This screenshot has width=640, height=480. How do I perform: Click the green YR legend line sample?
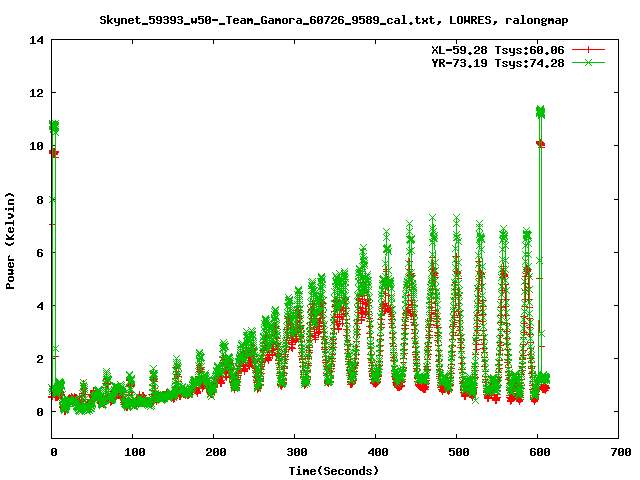[x=588, y=62]
